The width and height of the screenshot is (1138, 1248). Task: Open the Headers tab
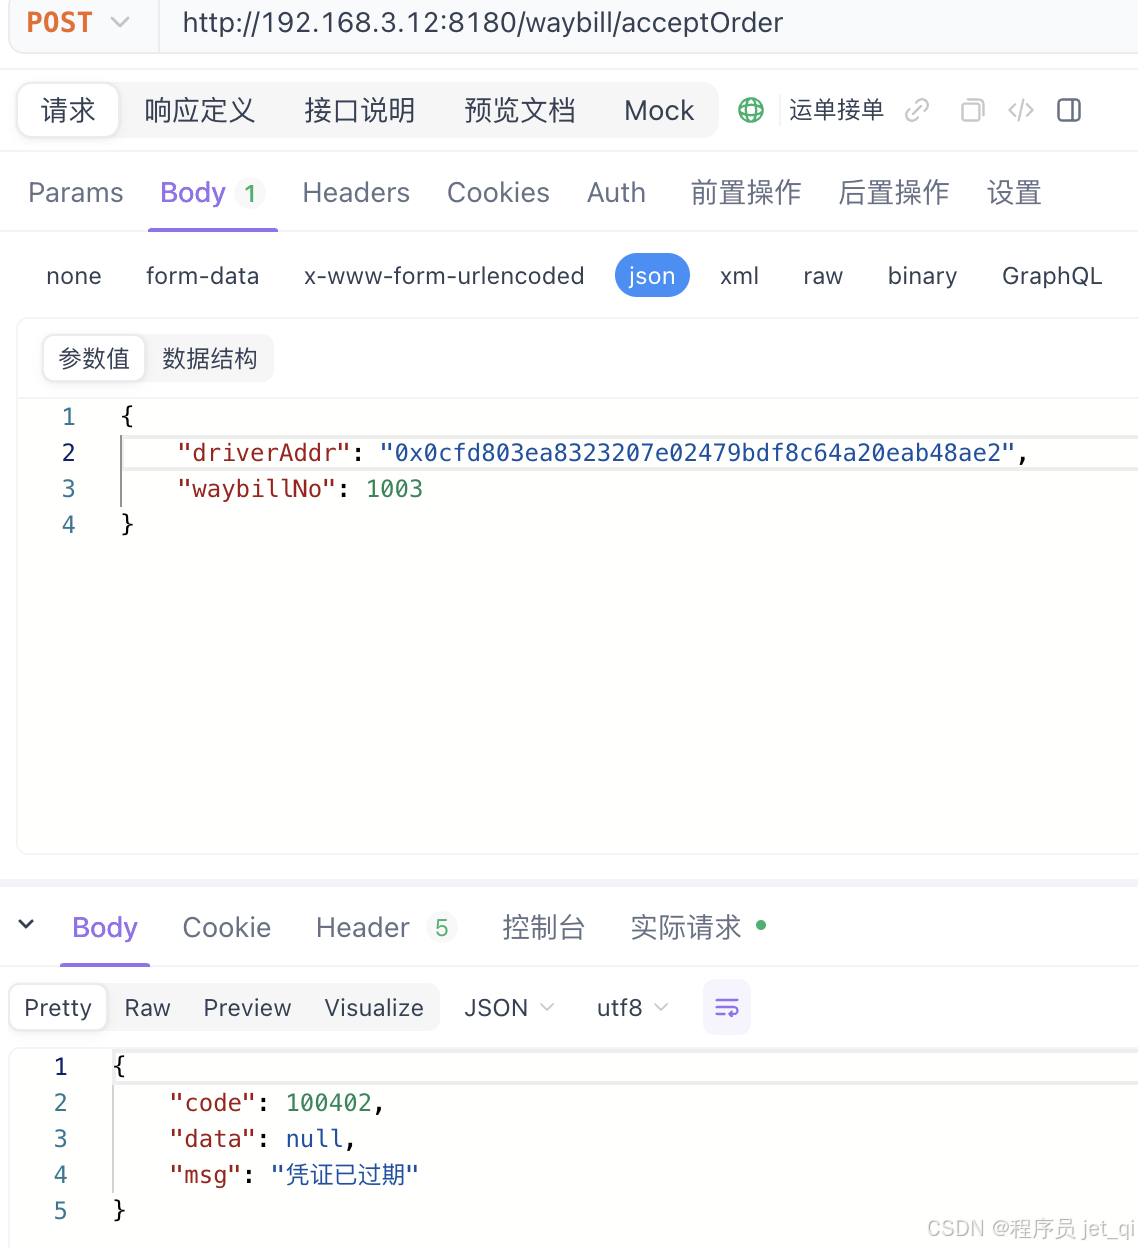(356, 192)
